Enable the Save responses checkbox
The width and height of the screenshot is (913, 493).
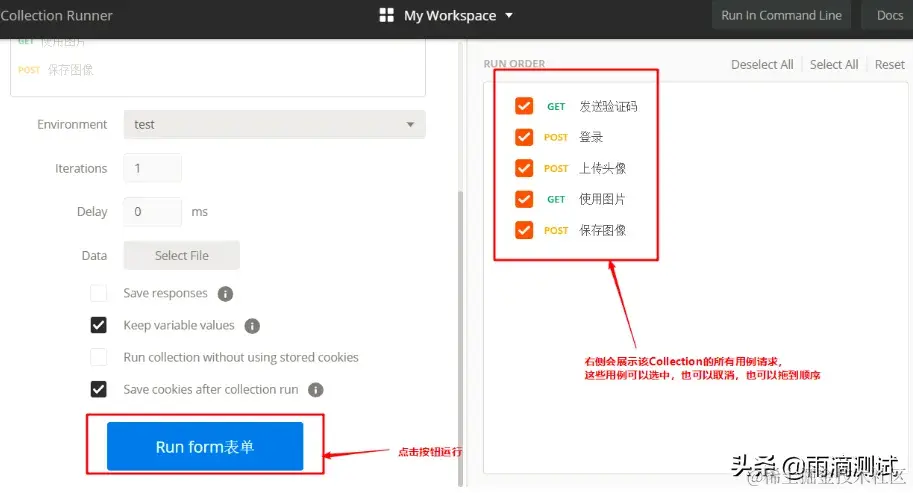[98, 293]
